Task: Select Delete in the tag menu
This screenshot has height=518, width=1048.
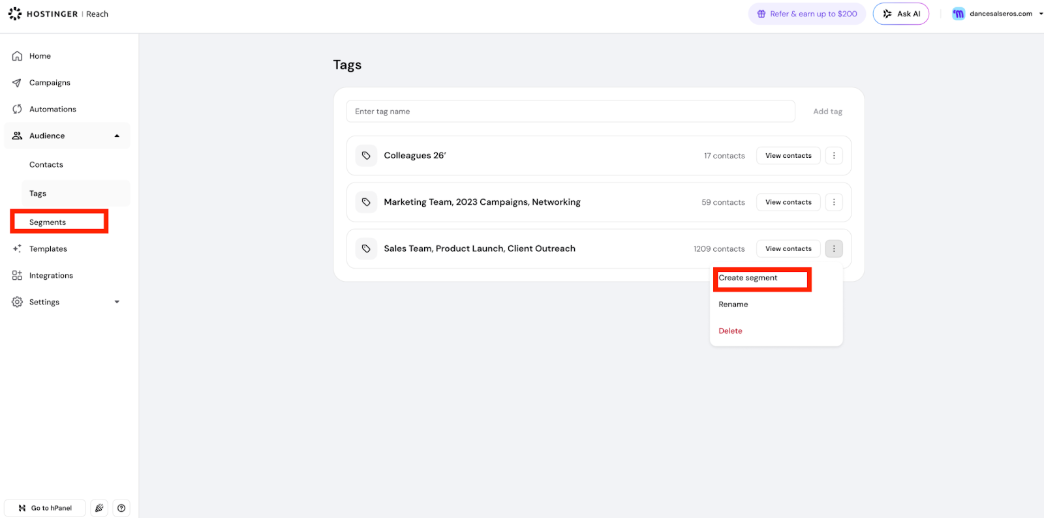Action: coord(731,331)
